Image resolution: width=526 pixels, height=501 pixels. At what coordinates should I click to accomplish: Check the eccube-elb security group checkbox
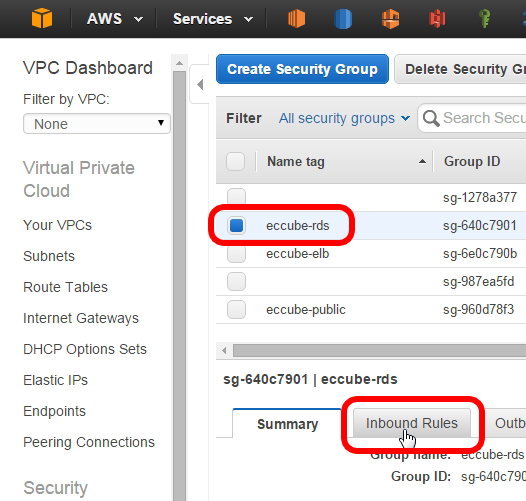(x=236, y=254)
